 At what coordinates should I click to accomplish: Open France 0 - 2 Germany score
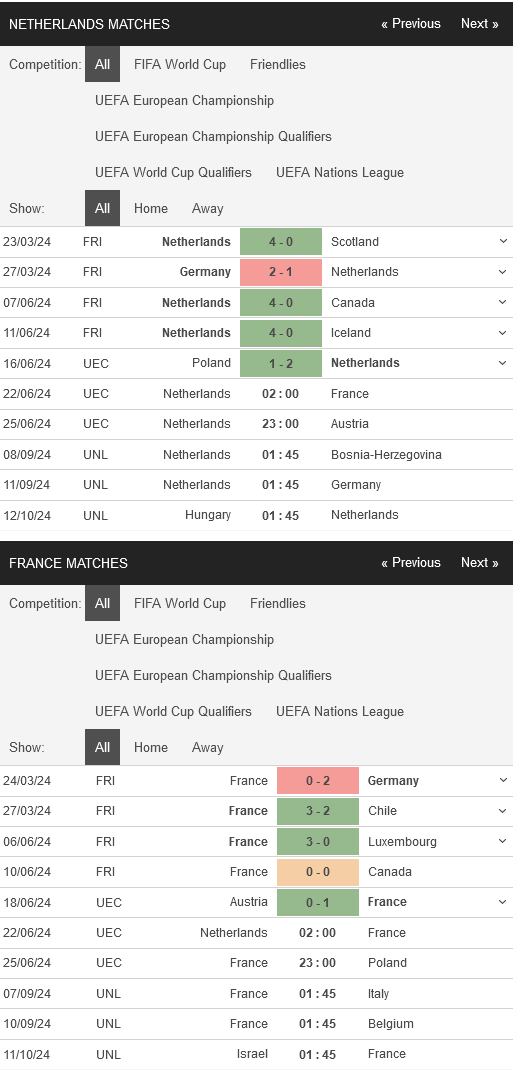[318, 781]
